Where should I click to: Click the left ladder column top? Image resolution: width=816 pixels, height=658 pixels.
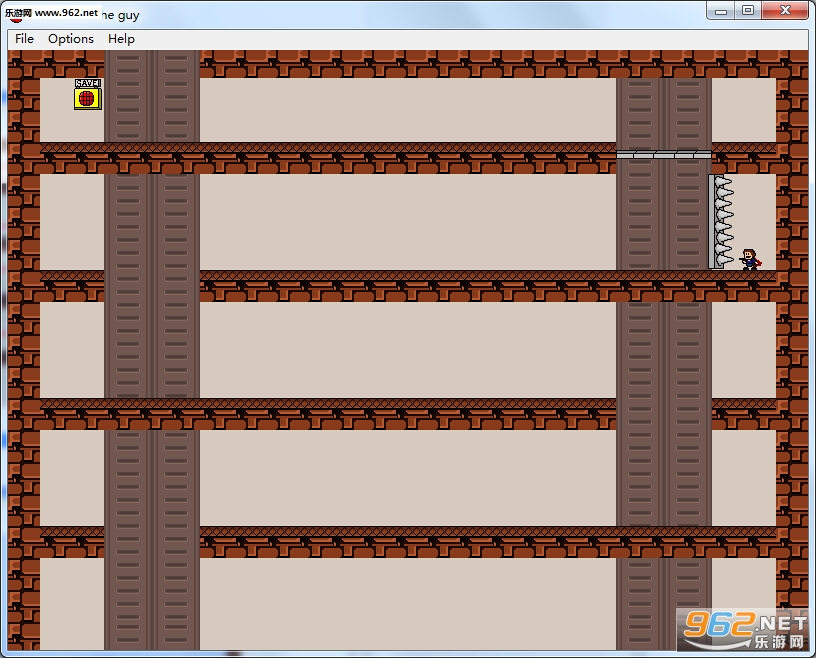(152, 96)
